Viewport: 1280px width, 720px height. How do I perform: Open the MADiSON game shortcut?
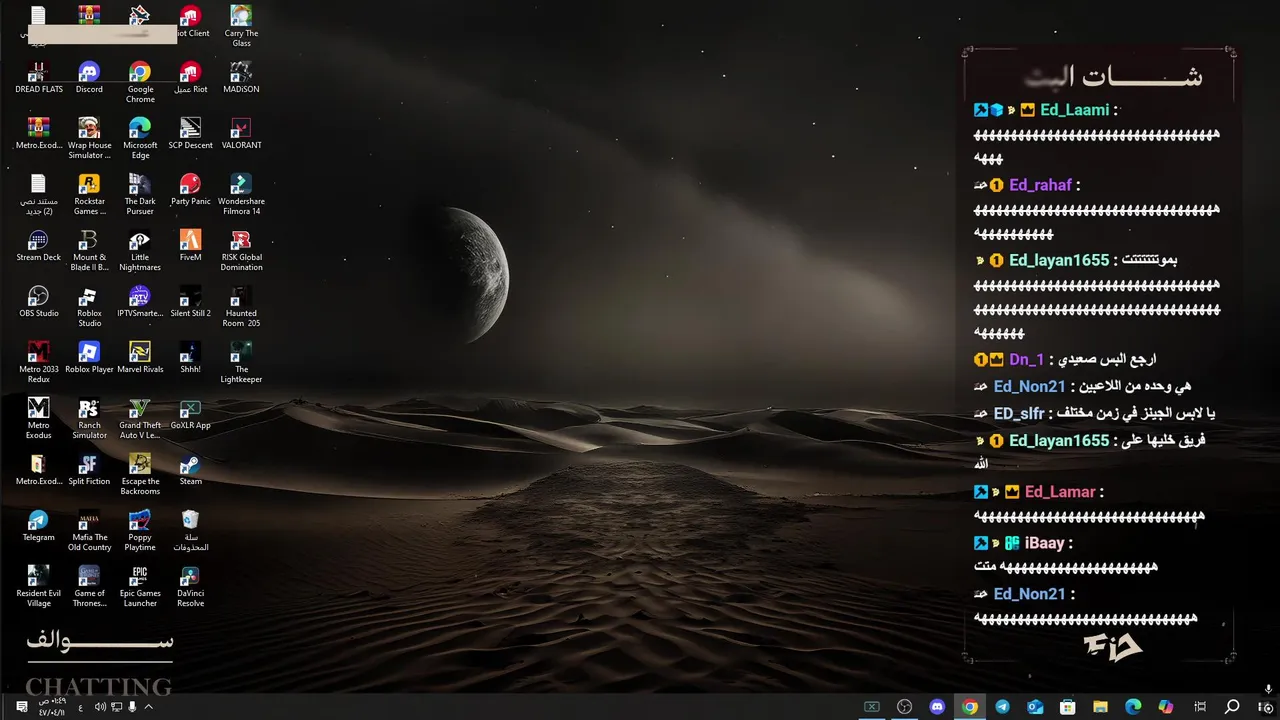241,77
